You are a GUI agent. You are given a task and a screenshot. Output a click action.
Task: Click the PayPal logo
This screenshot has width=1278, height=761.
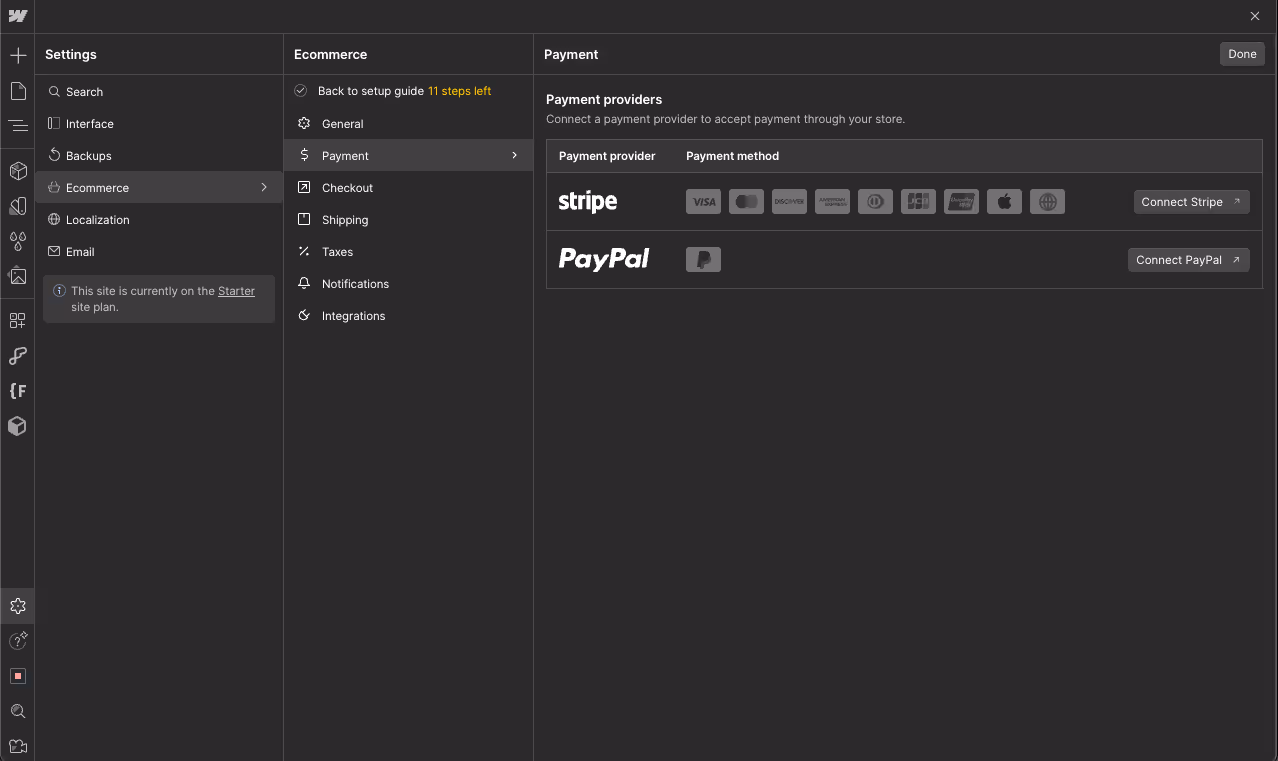coord(604,259)
